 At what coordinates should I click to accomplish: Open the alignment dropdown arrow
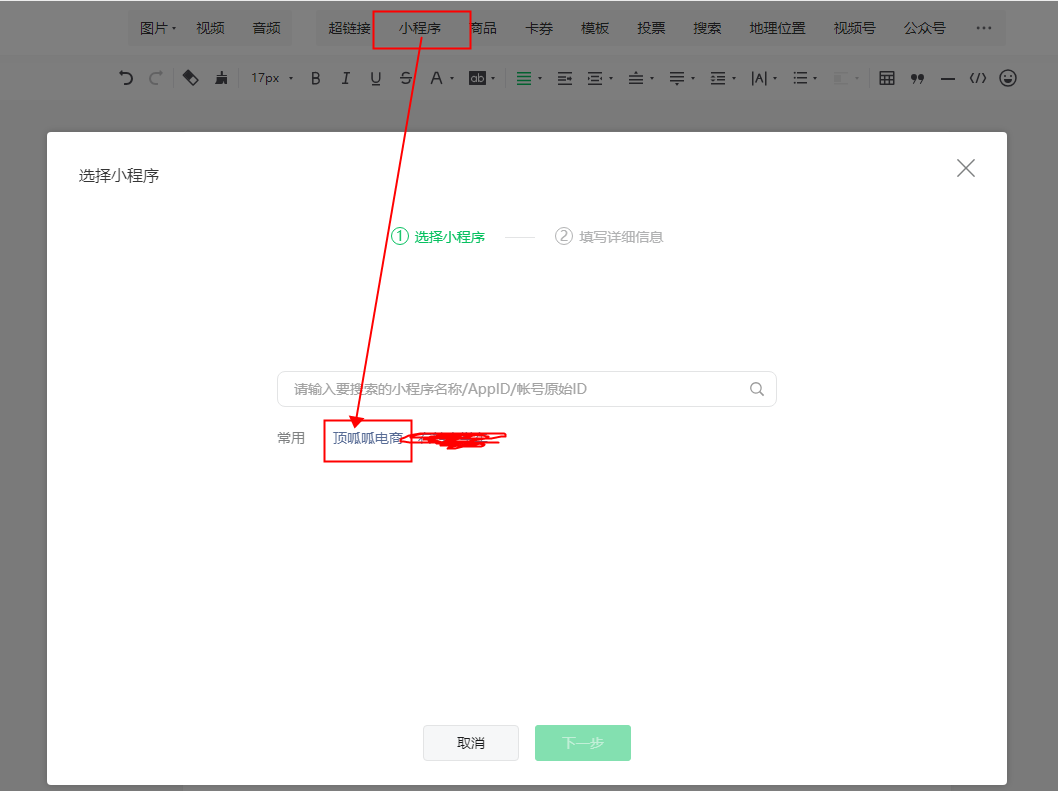tap(540, 79)
